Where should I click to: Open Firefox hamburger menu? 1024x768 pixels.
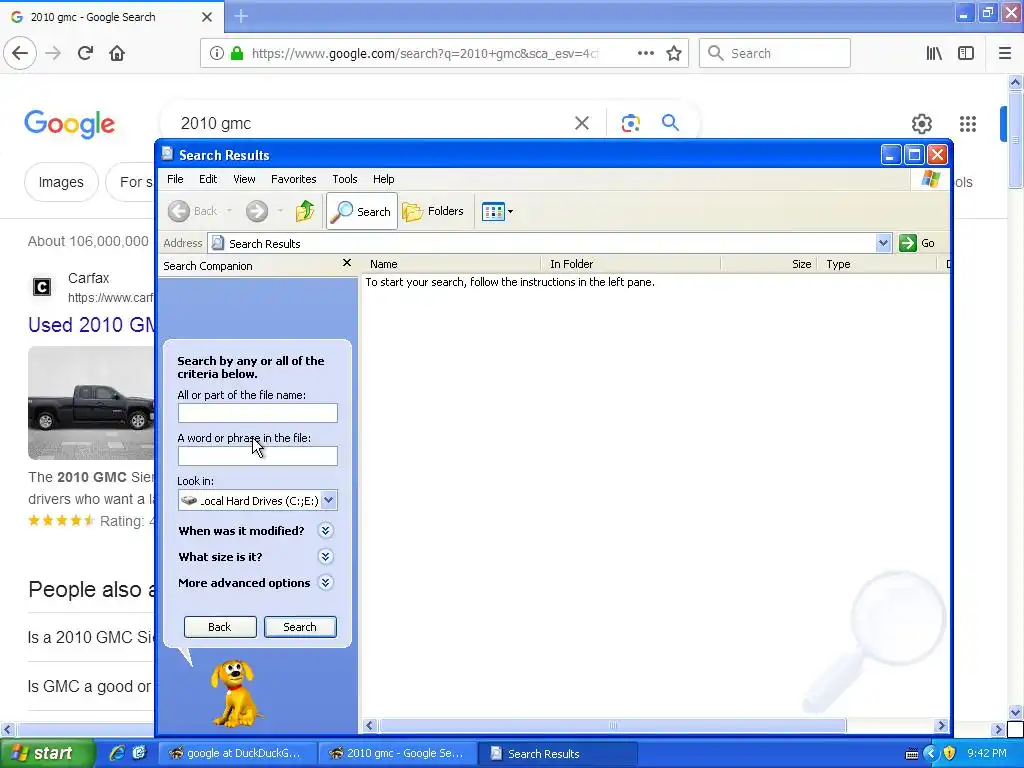[x=1005, y=53]
